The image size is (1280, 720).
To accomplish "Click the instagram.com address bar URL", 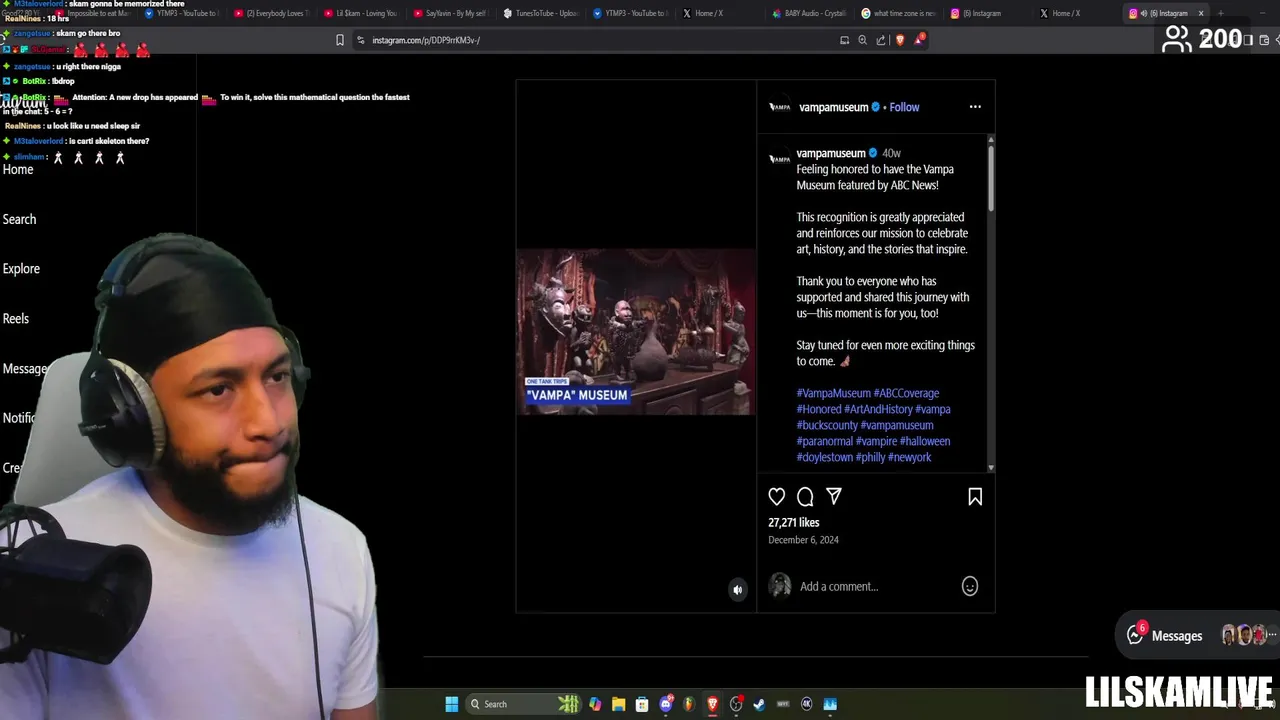I will [x=426, y=40].
